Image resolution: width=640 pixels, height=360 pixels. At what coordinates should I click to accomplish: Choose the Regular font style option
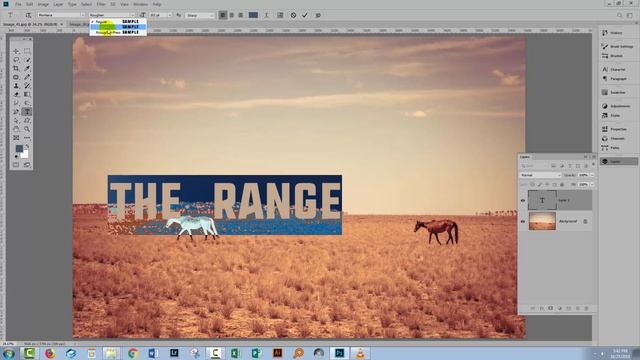[118, 21]
